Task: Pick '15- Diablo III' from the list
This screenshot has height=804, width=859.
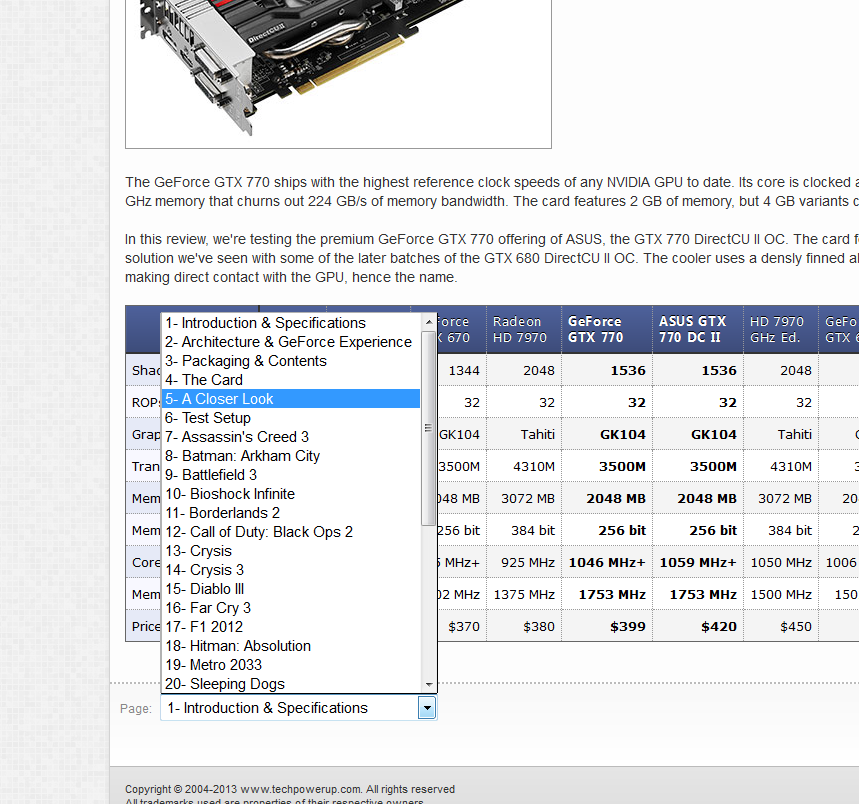Action: click(x=291, y=589)
